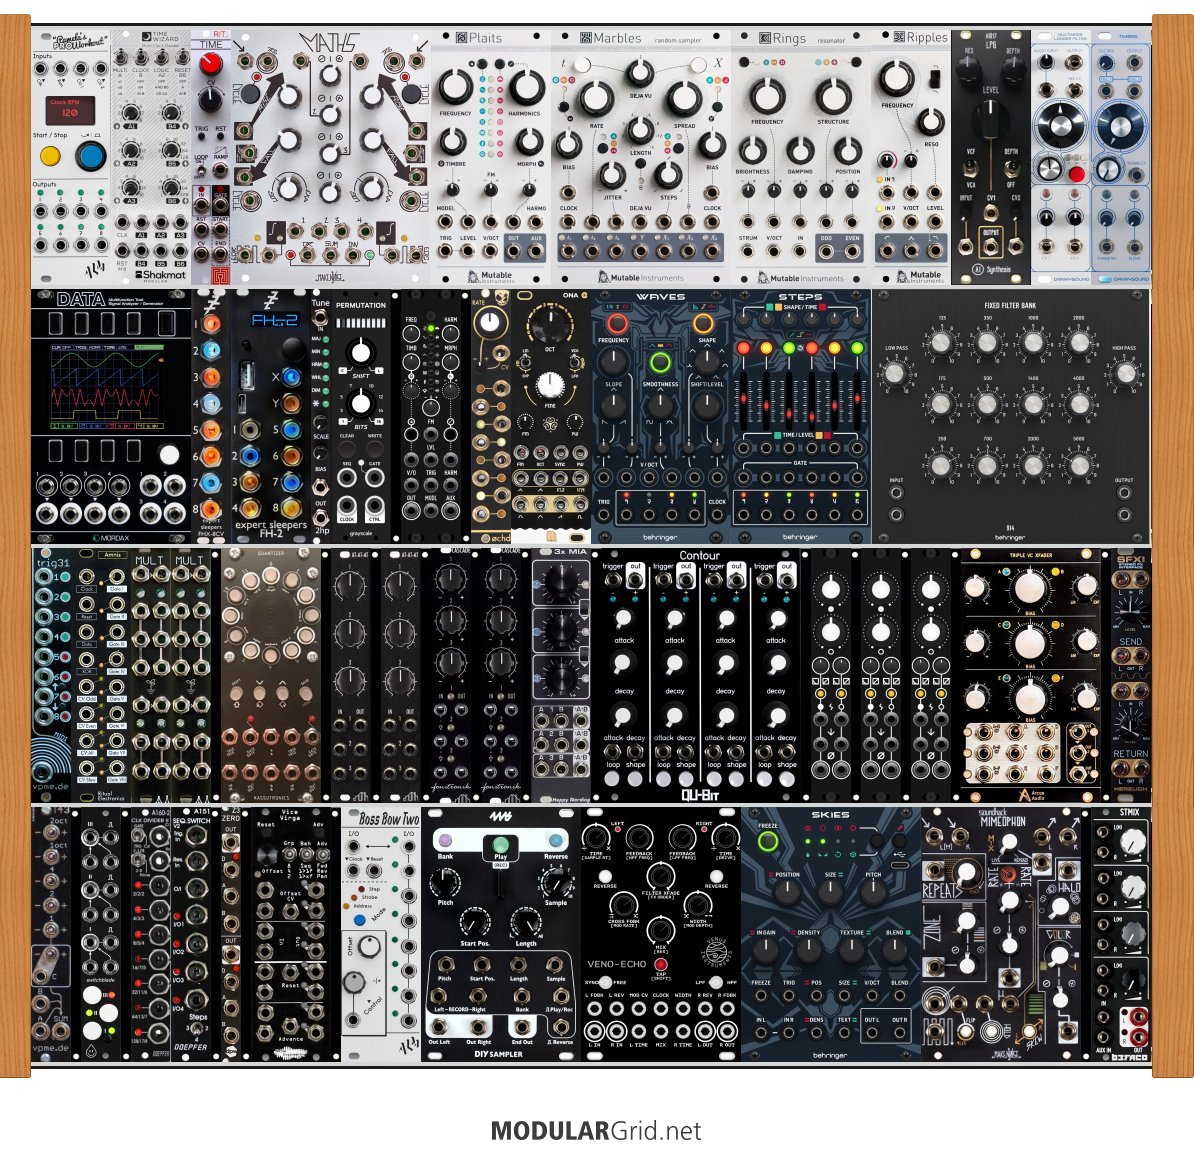1194x1152 pixels.
Task: Select the left MULT module
Action: pyautogui.click(x=151, y=675)
